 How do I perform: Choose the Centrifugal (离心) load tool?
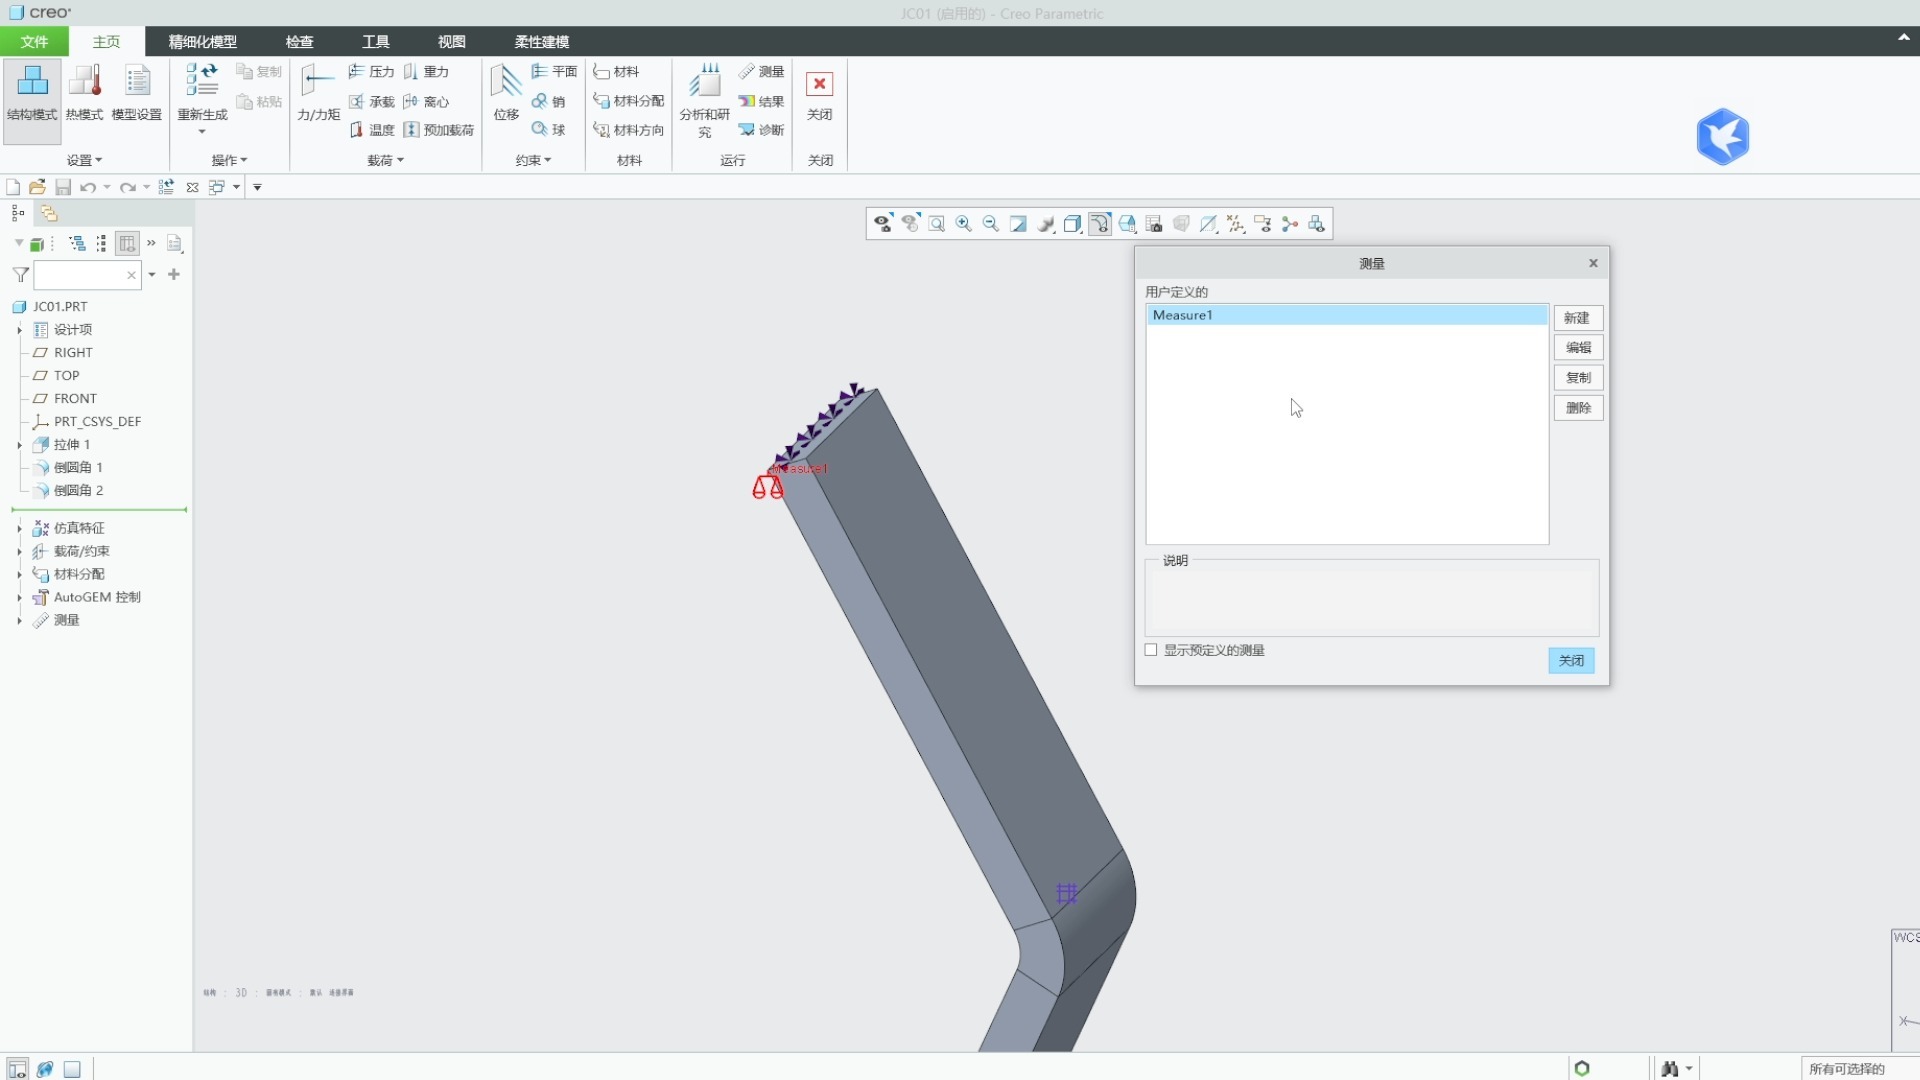coord(426,102)
